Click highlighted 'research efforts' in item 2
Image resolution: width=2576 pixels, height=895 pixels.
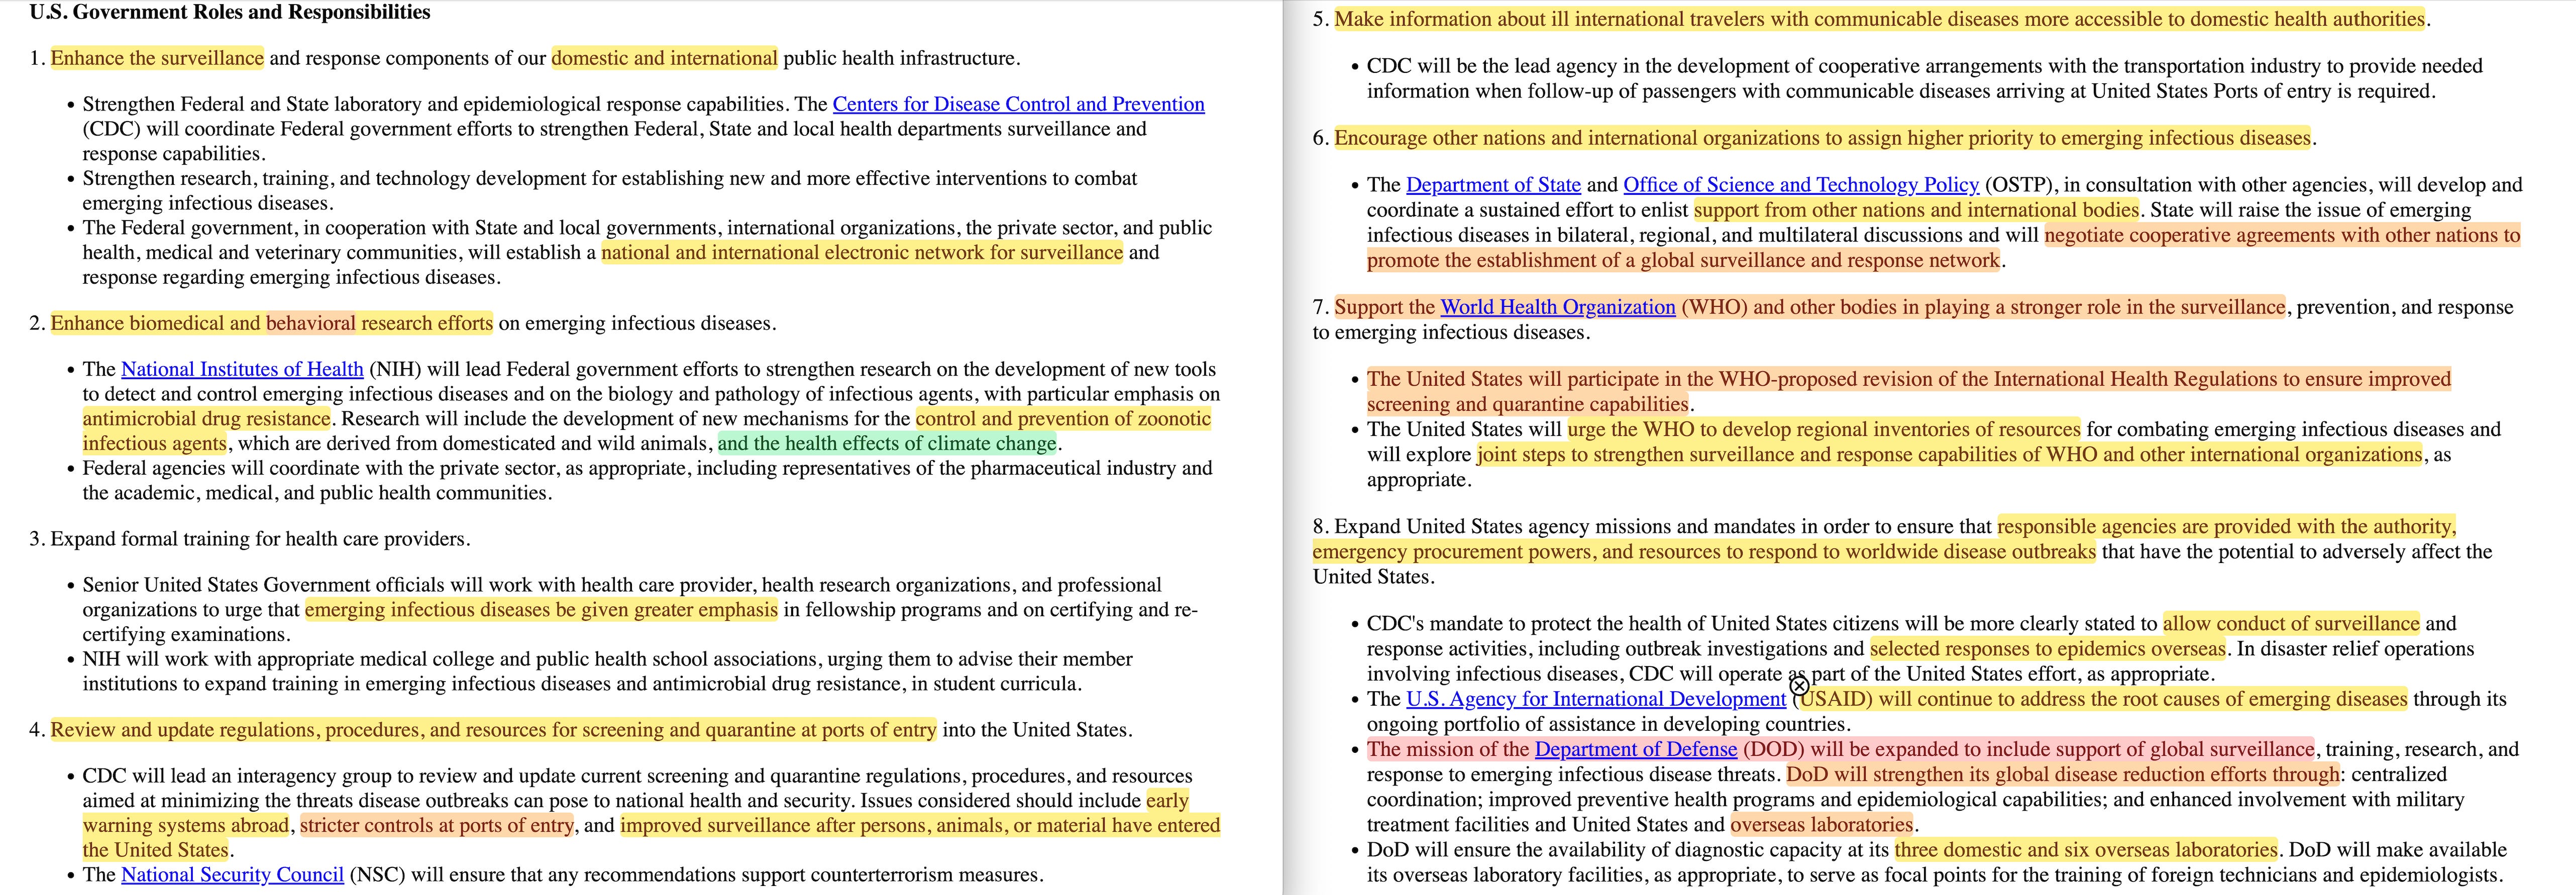[427, 324]
